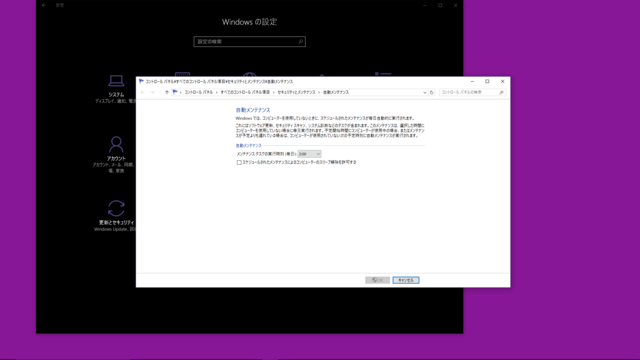The width and height of the screenshot is (640, 360).
Task: Click the OK button with shield icon
Action: (x=378, y=280)
